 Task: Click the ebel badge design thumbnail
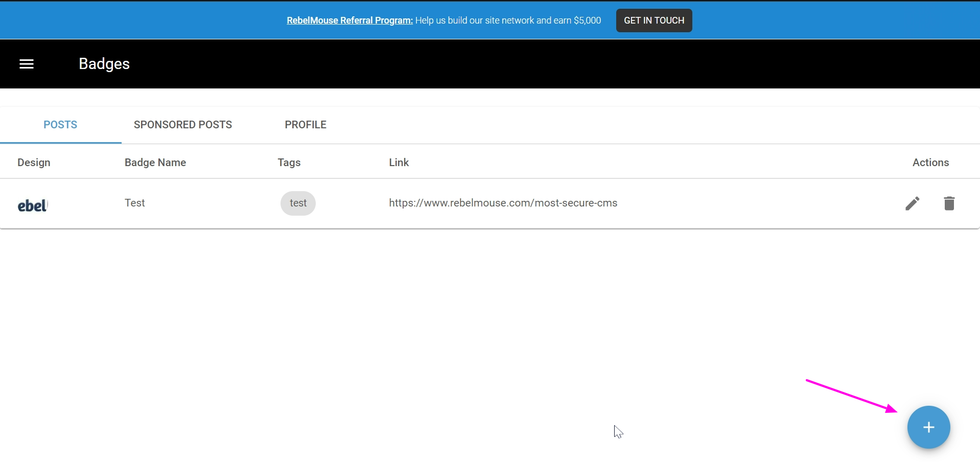coord(33,205)
